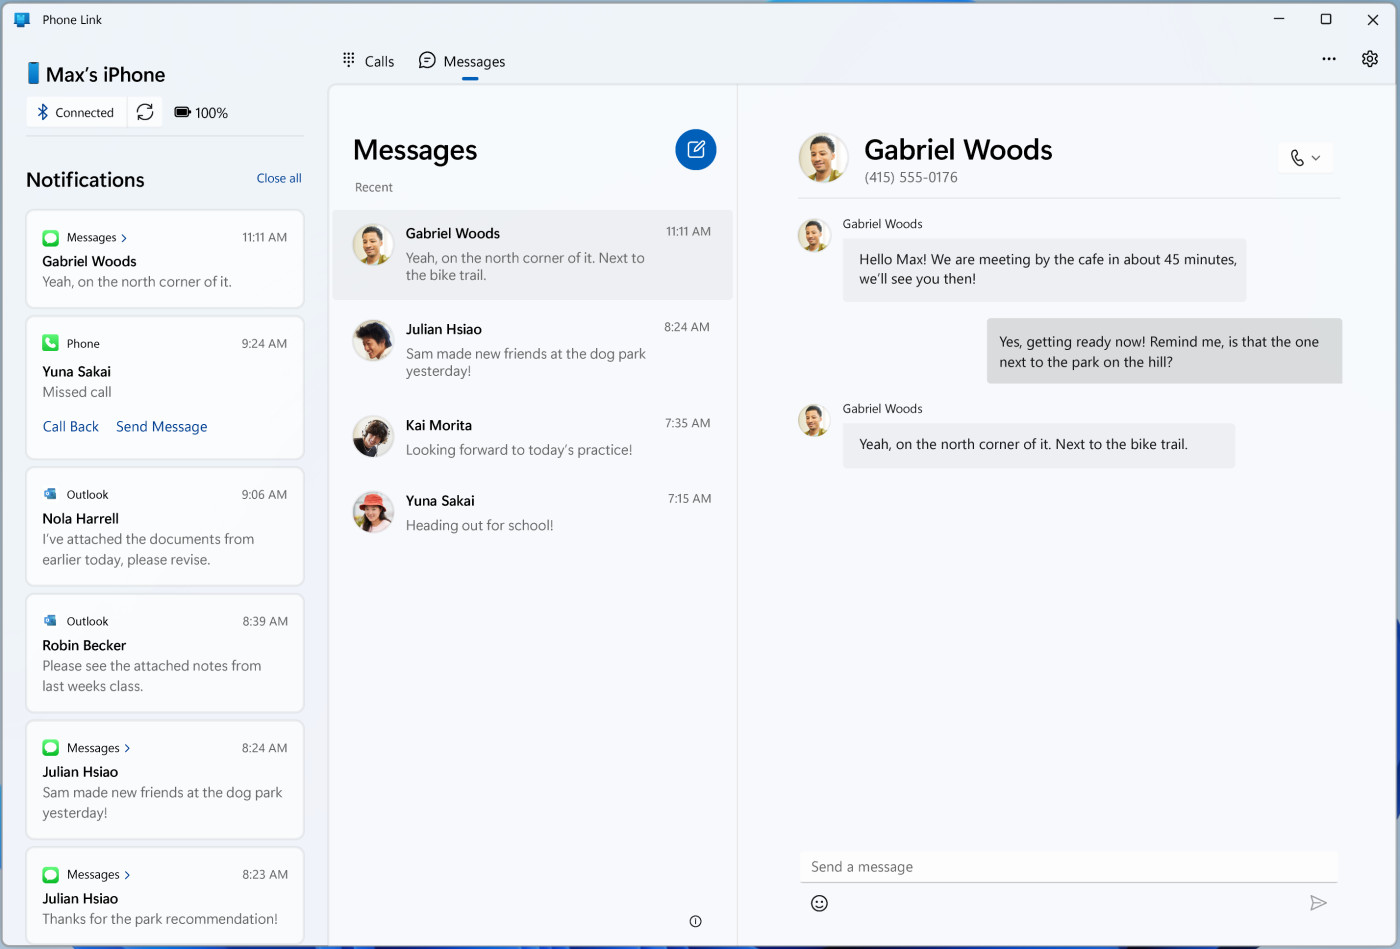Screen dimensions: 1400x949
Task: Click Call Back for Yuna Sakai
Action: [x=70, y=427]
